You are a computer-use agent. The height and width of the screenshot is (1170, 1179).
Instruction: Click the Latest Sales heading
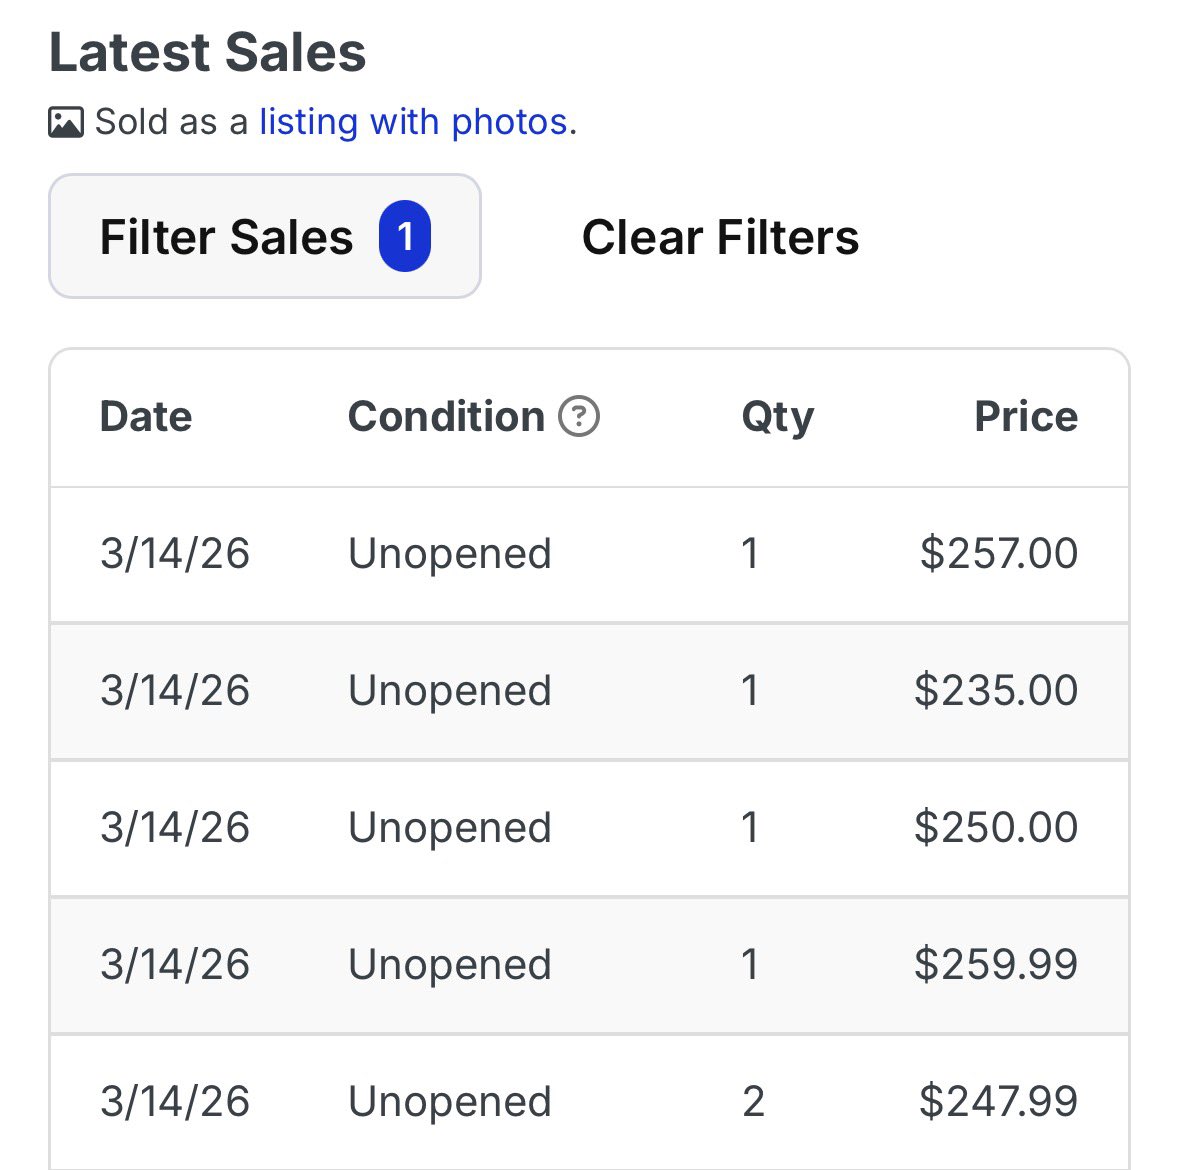[x=208, y=53]
